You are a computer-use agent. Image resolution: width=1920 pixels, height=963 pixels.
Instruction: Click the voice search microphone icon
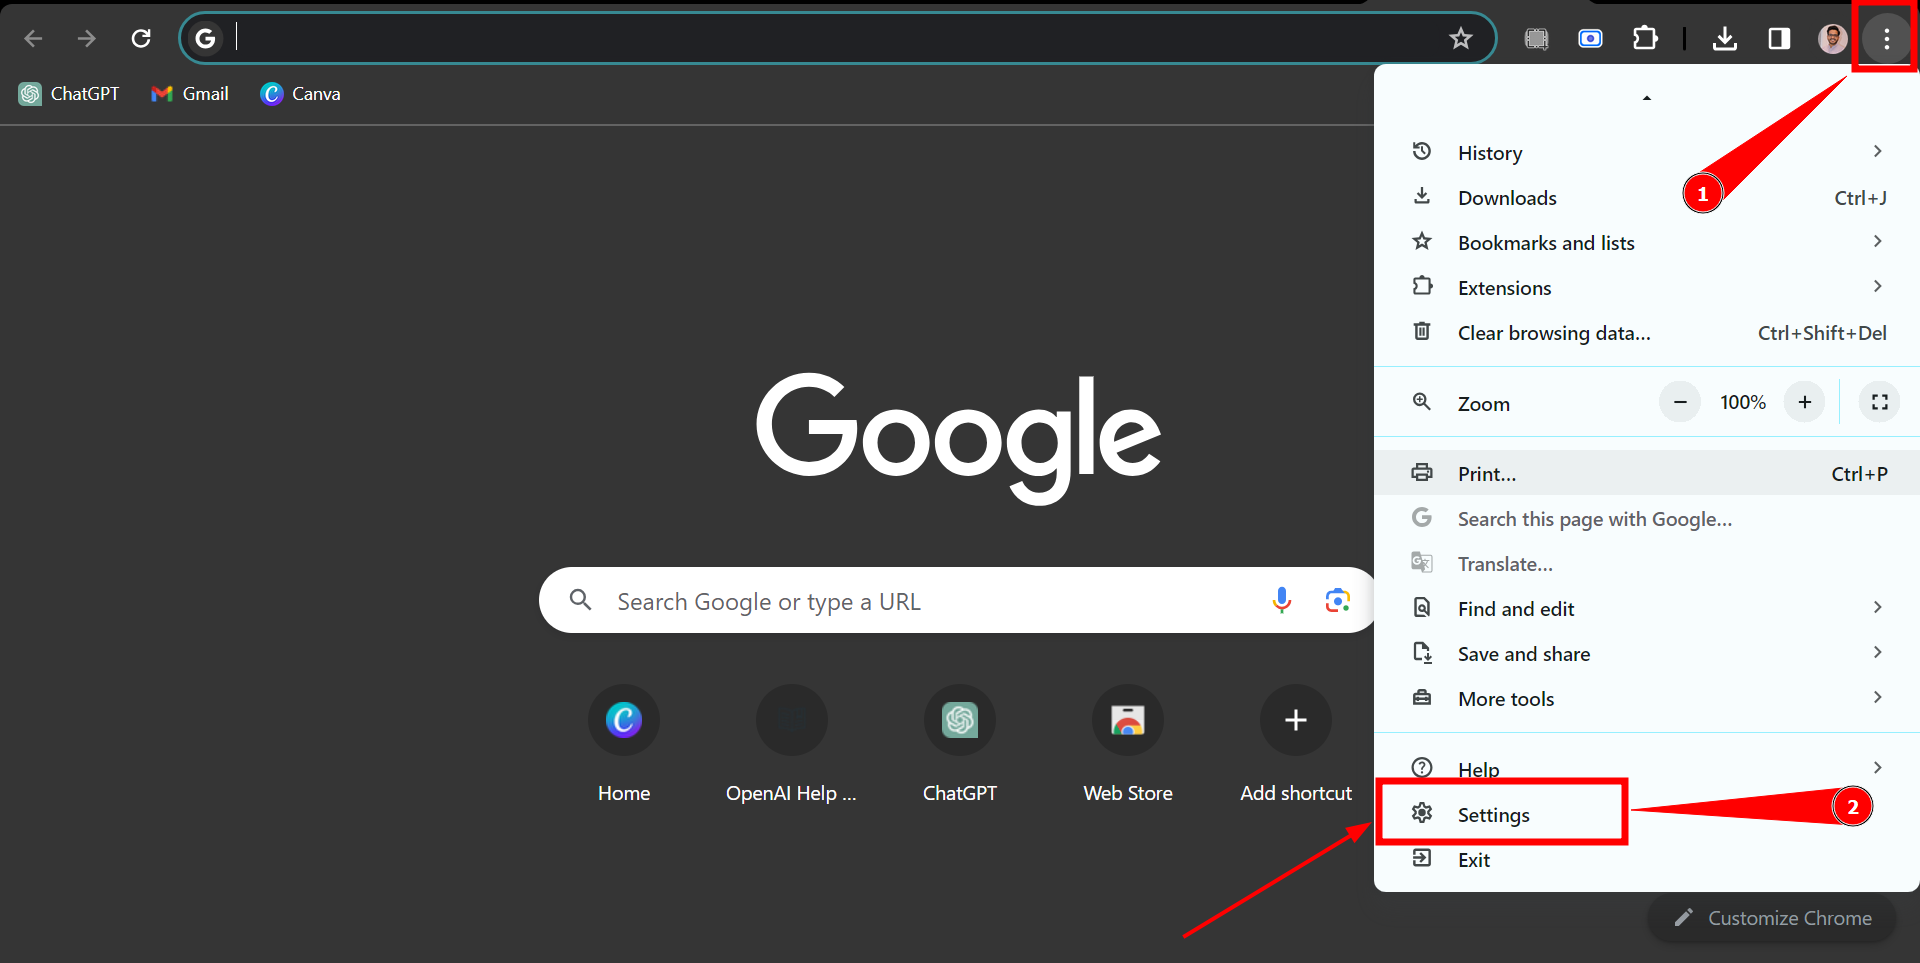tap(1281, 600)
